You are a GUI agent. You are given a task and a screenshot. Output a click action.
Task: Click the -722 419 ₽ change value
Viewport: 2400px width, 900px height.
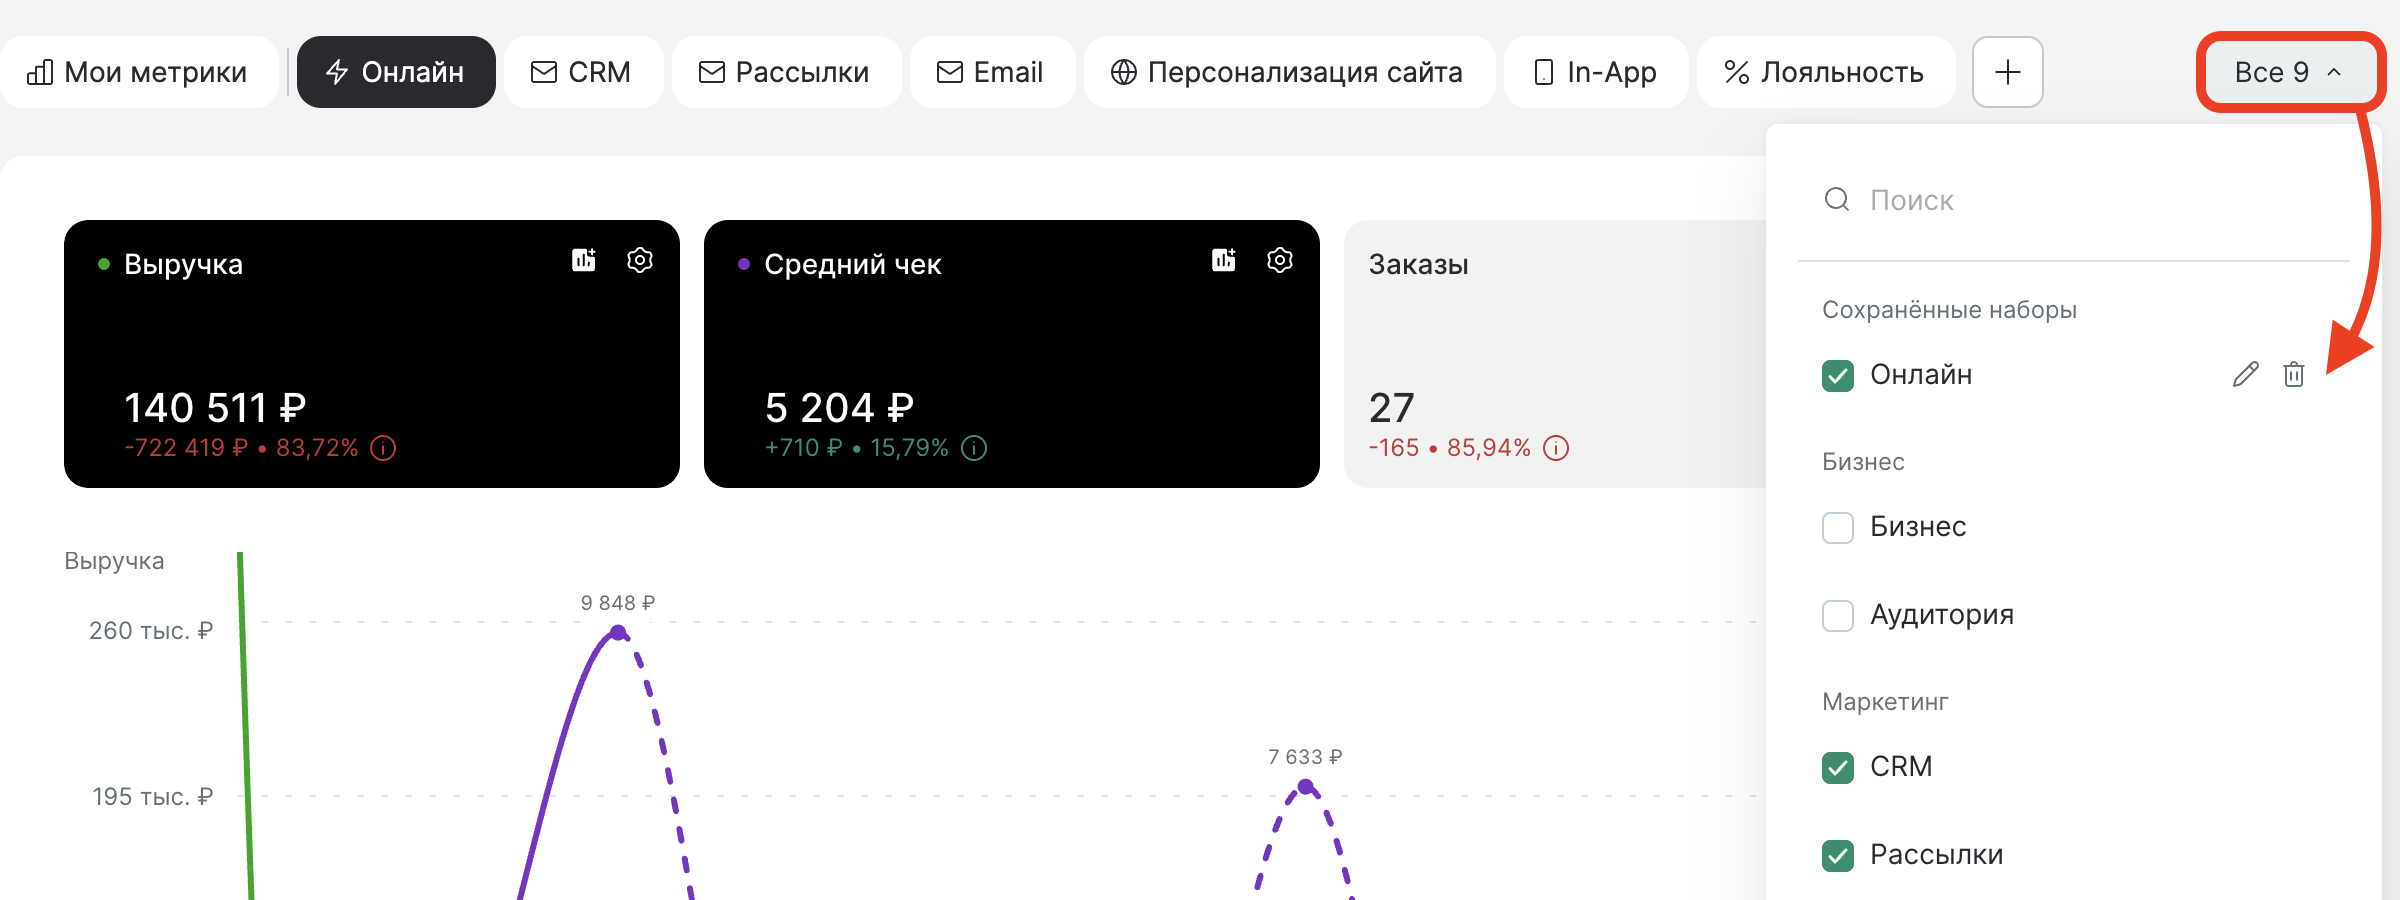pyautogui.click(x=186, y=448)
